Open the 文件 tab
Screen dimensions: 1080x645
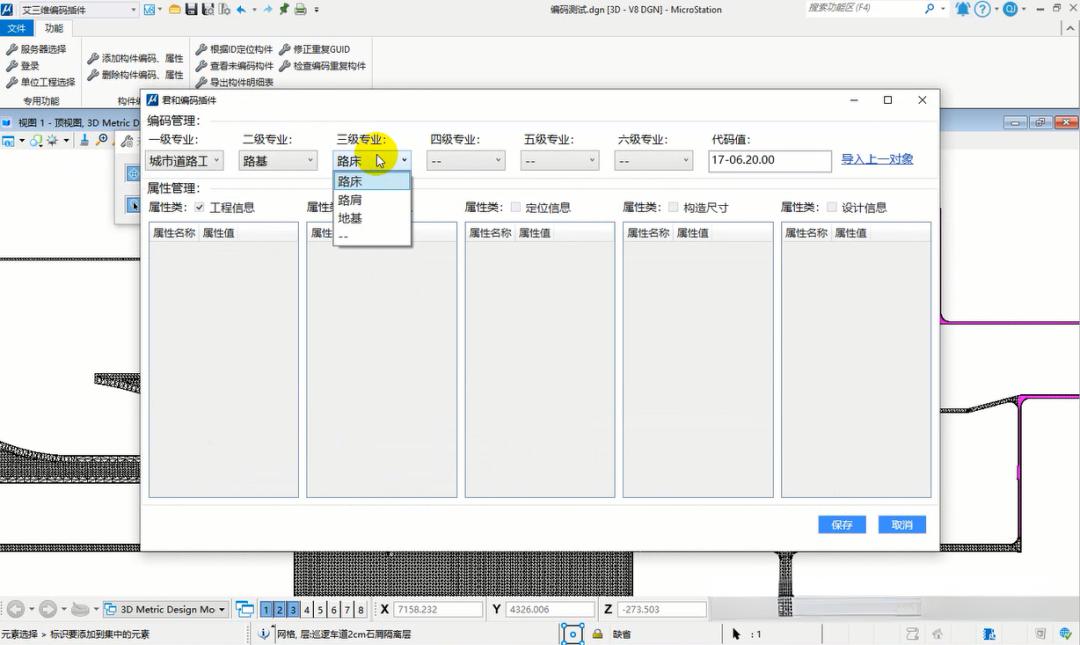[16, 28]
